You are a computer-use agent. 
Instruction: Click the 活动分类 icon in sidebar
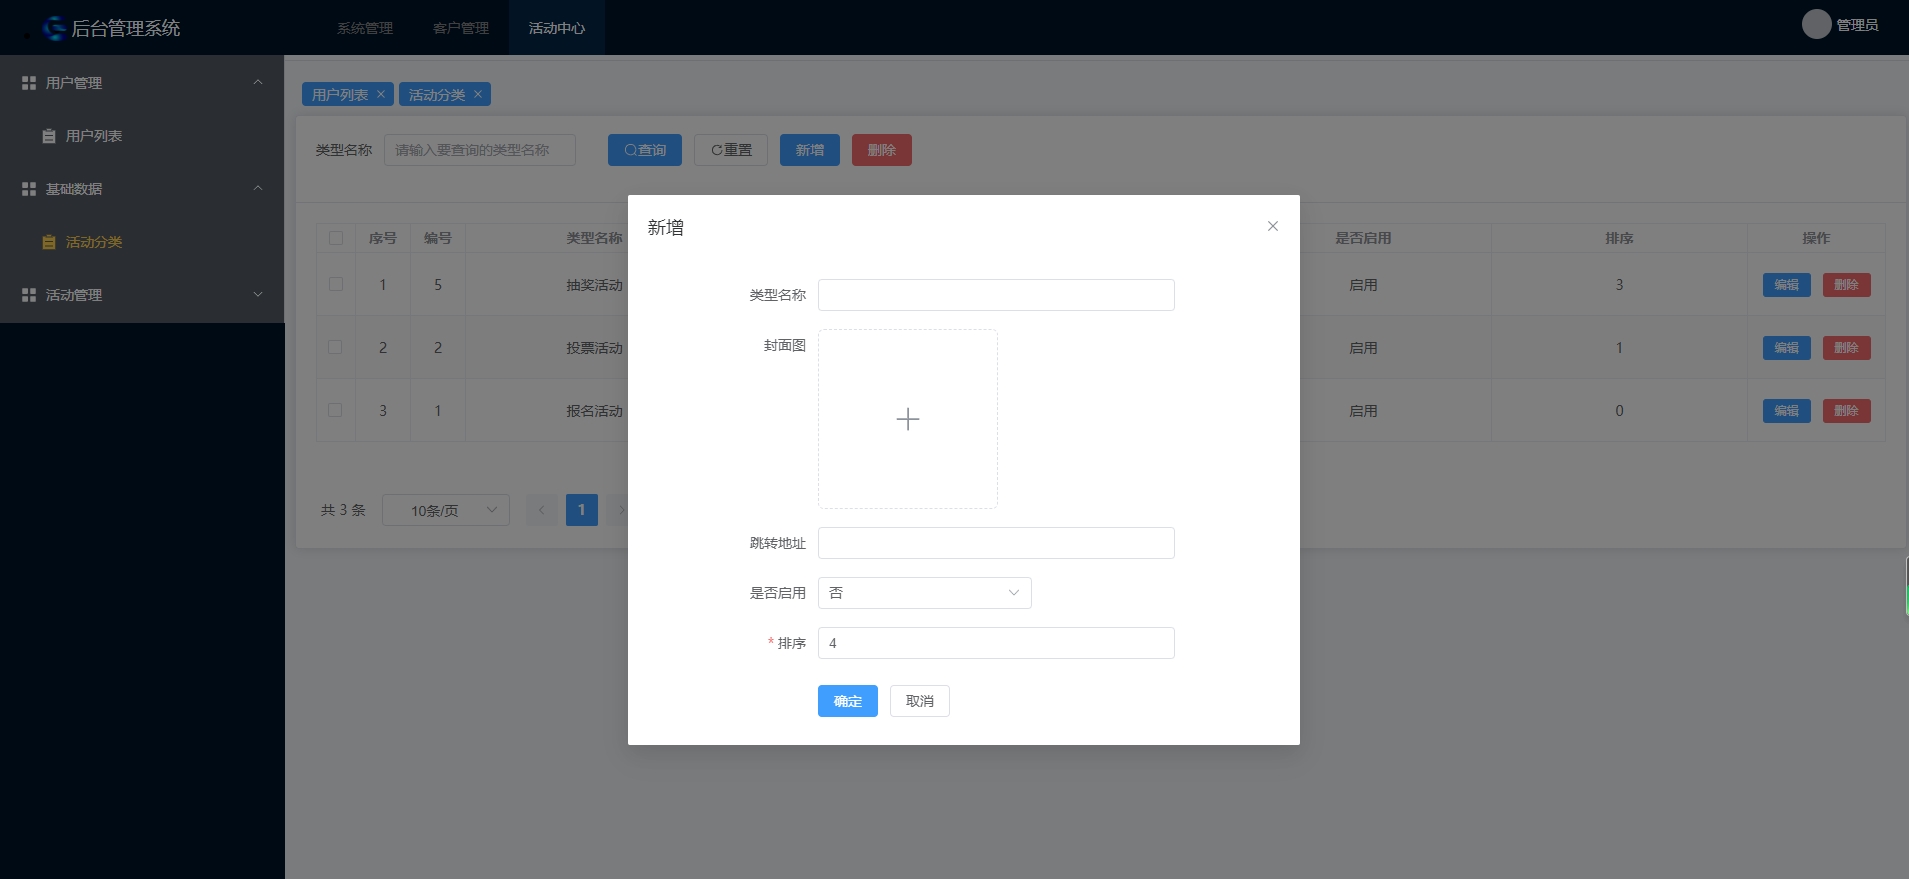pyautogui.click(x=49, y=242)
